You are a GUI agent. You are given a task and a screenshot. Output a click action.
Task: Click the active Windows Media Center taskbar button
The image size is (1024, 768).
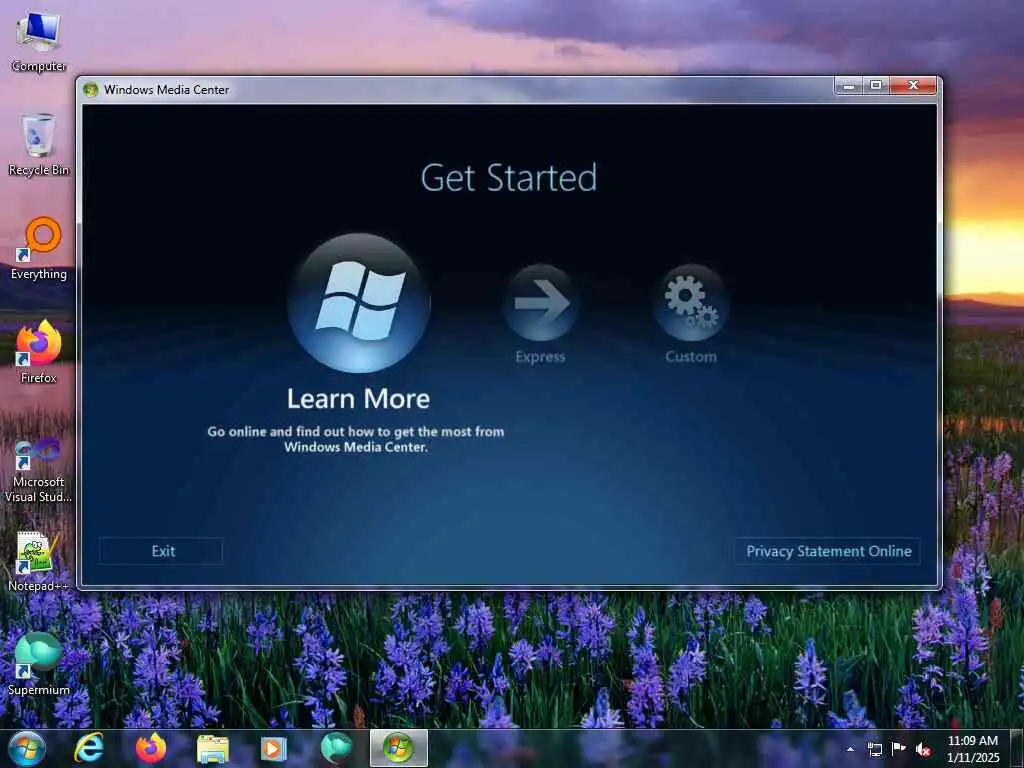coord(398,748)
